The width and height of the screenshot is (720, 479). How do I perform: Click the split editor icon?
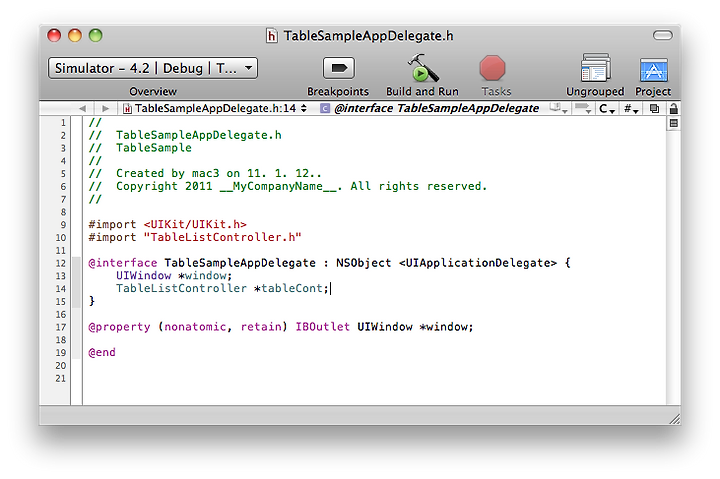[x=674, y=123]
